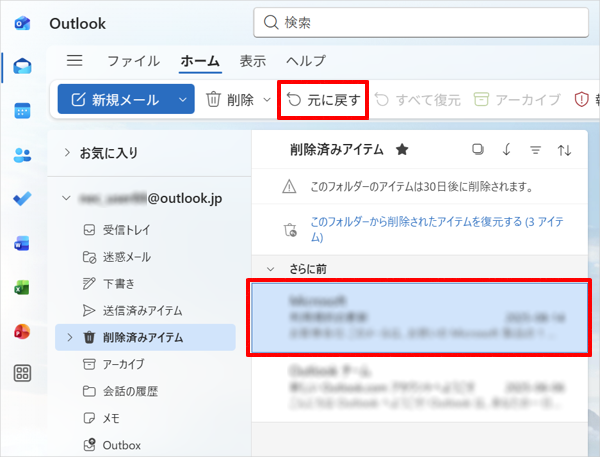Viewport: 600px width, 457px height.
Task: Click the 削除 trash button
Action: 230,100
